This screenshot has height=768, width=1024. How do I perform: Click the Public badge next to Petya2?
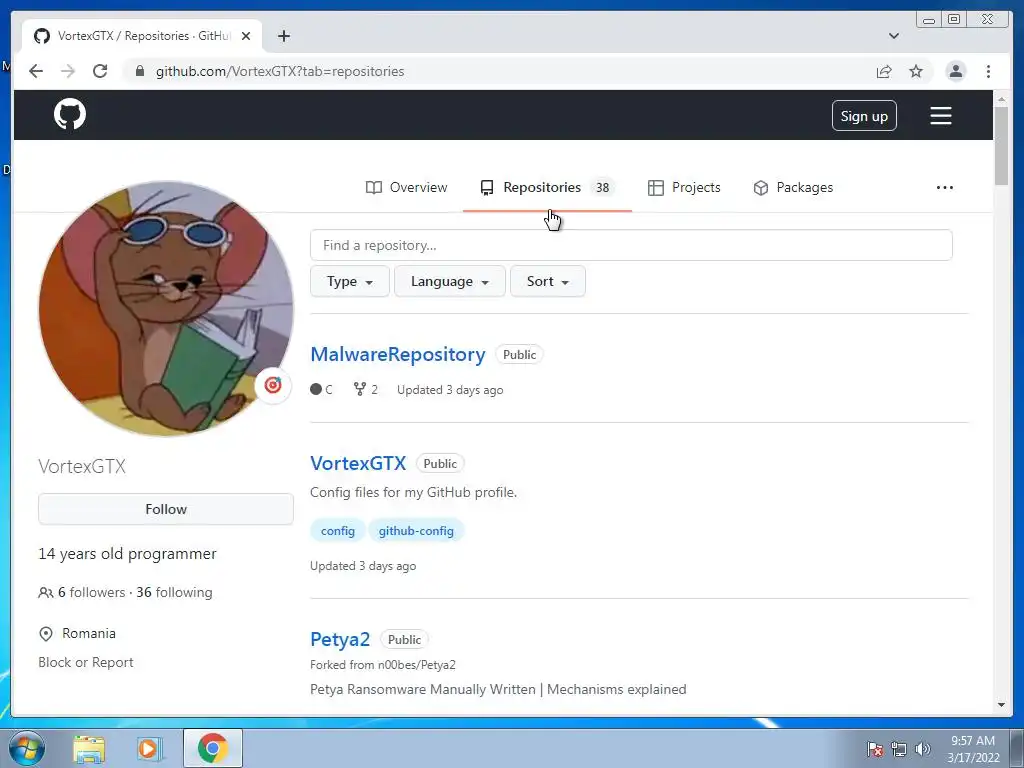tap(404, 639)
